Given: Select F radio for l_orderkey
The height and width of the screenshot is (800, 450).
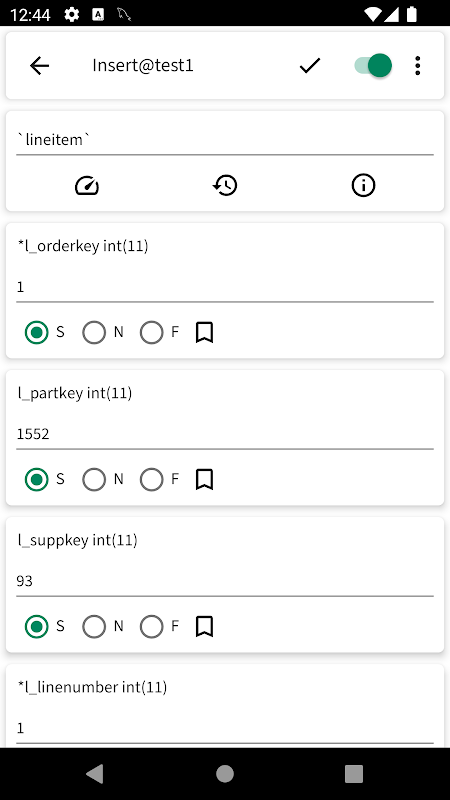Looking at the screenshot, I should (152, 333).
